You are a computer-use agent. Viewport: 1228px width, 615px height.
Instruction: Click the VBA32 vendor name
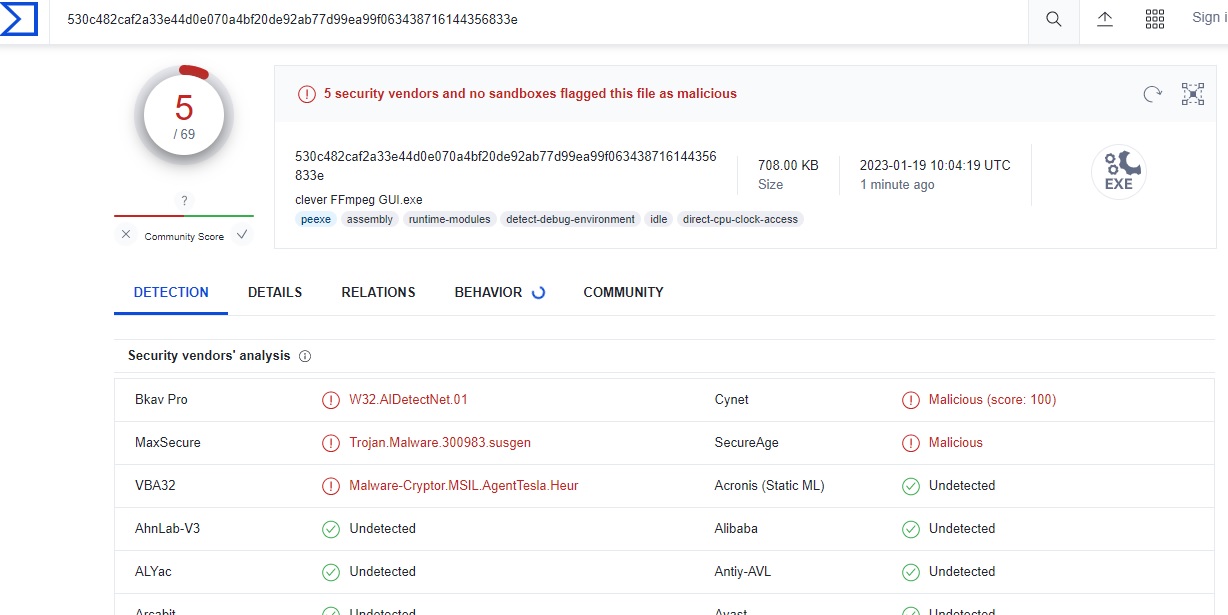click(155, 486)
